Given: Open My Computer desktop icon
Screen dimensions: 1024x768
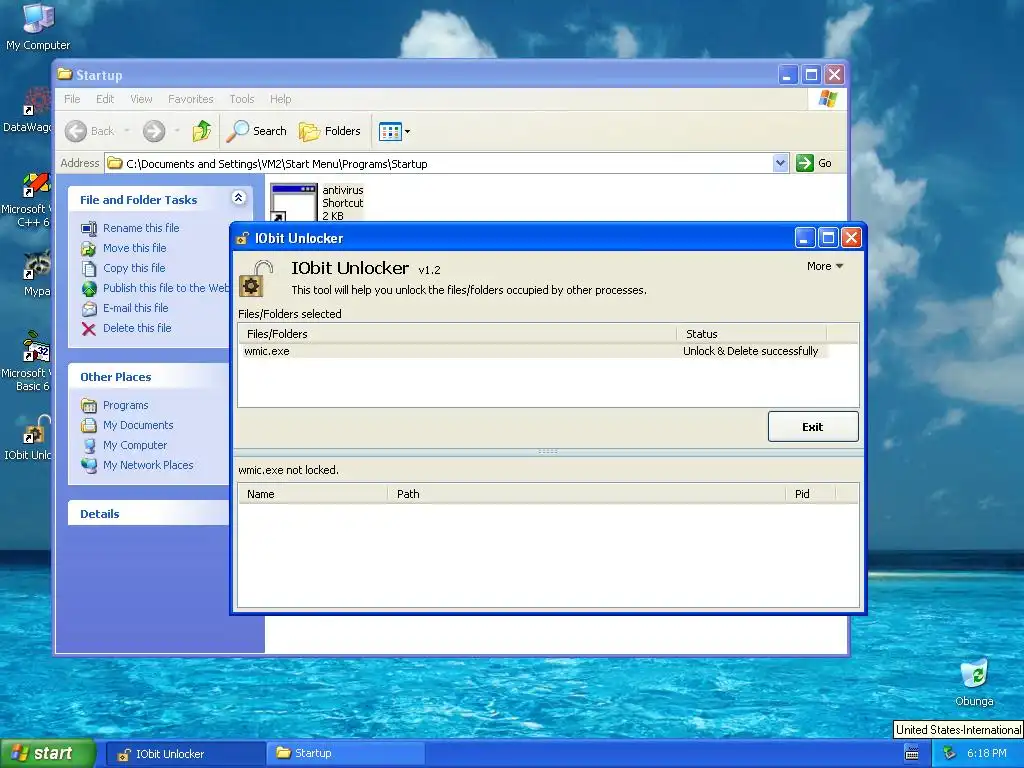Looking at the screenshot, I should 38,26.
